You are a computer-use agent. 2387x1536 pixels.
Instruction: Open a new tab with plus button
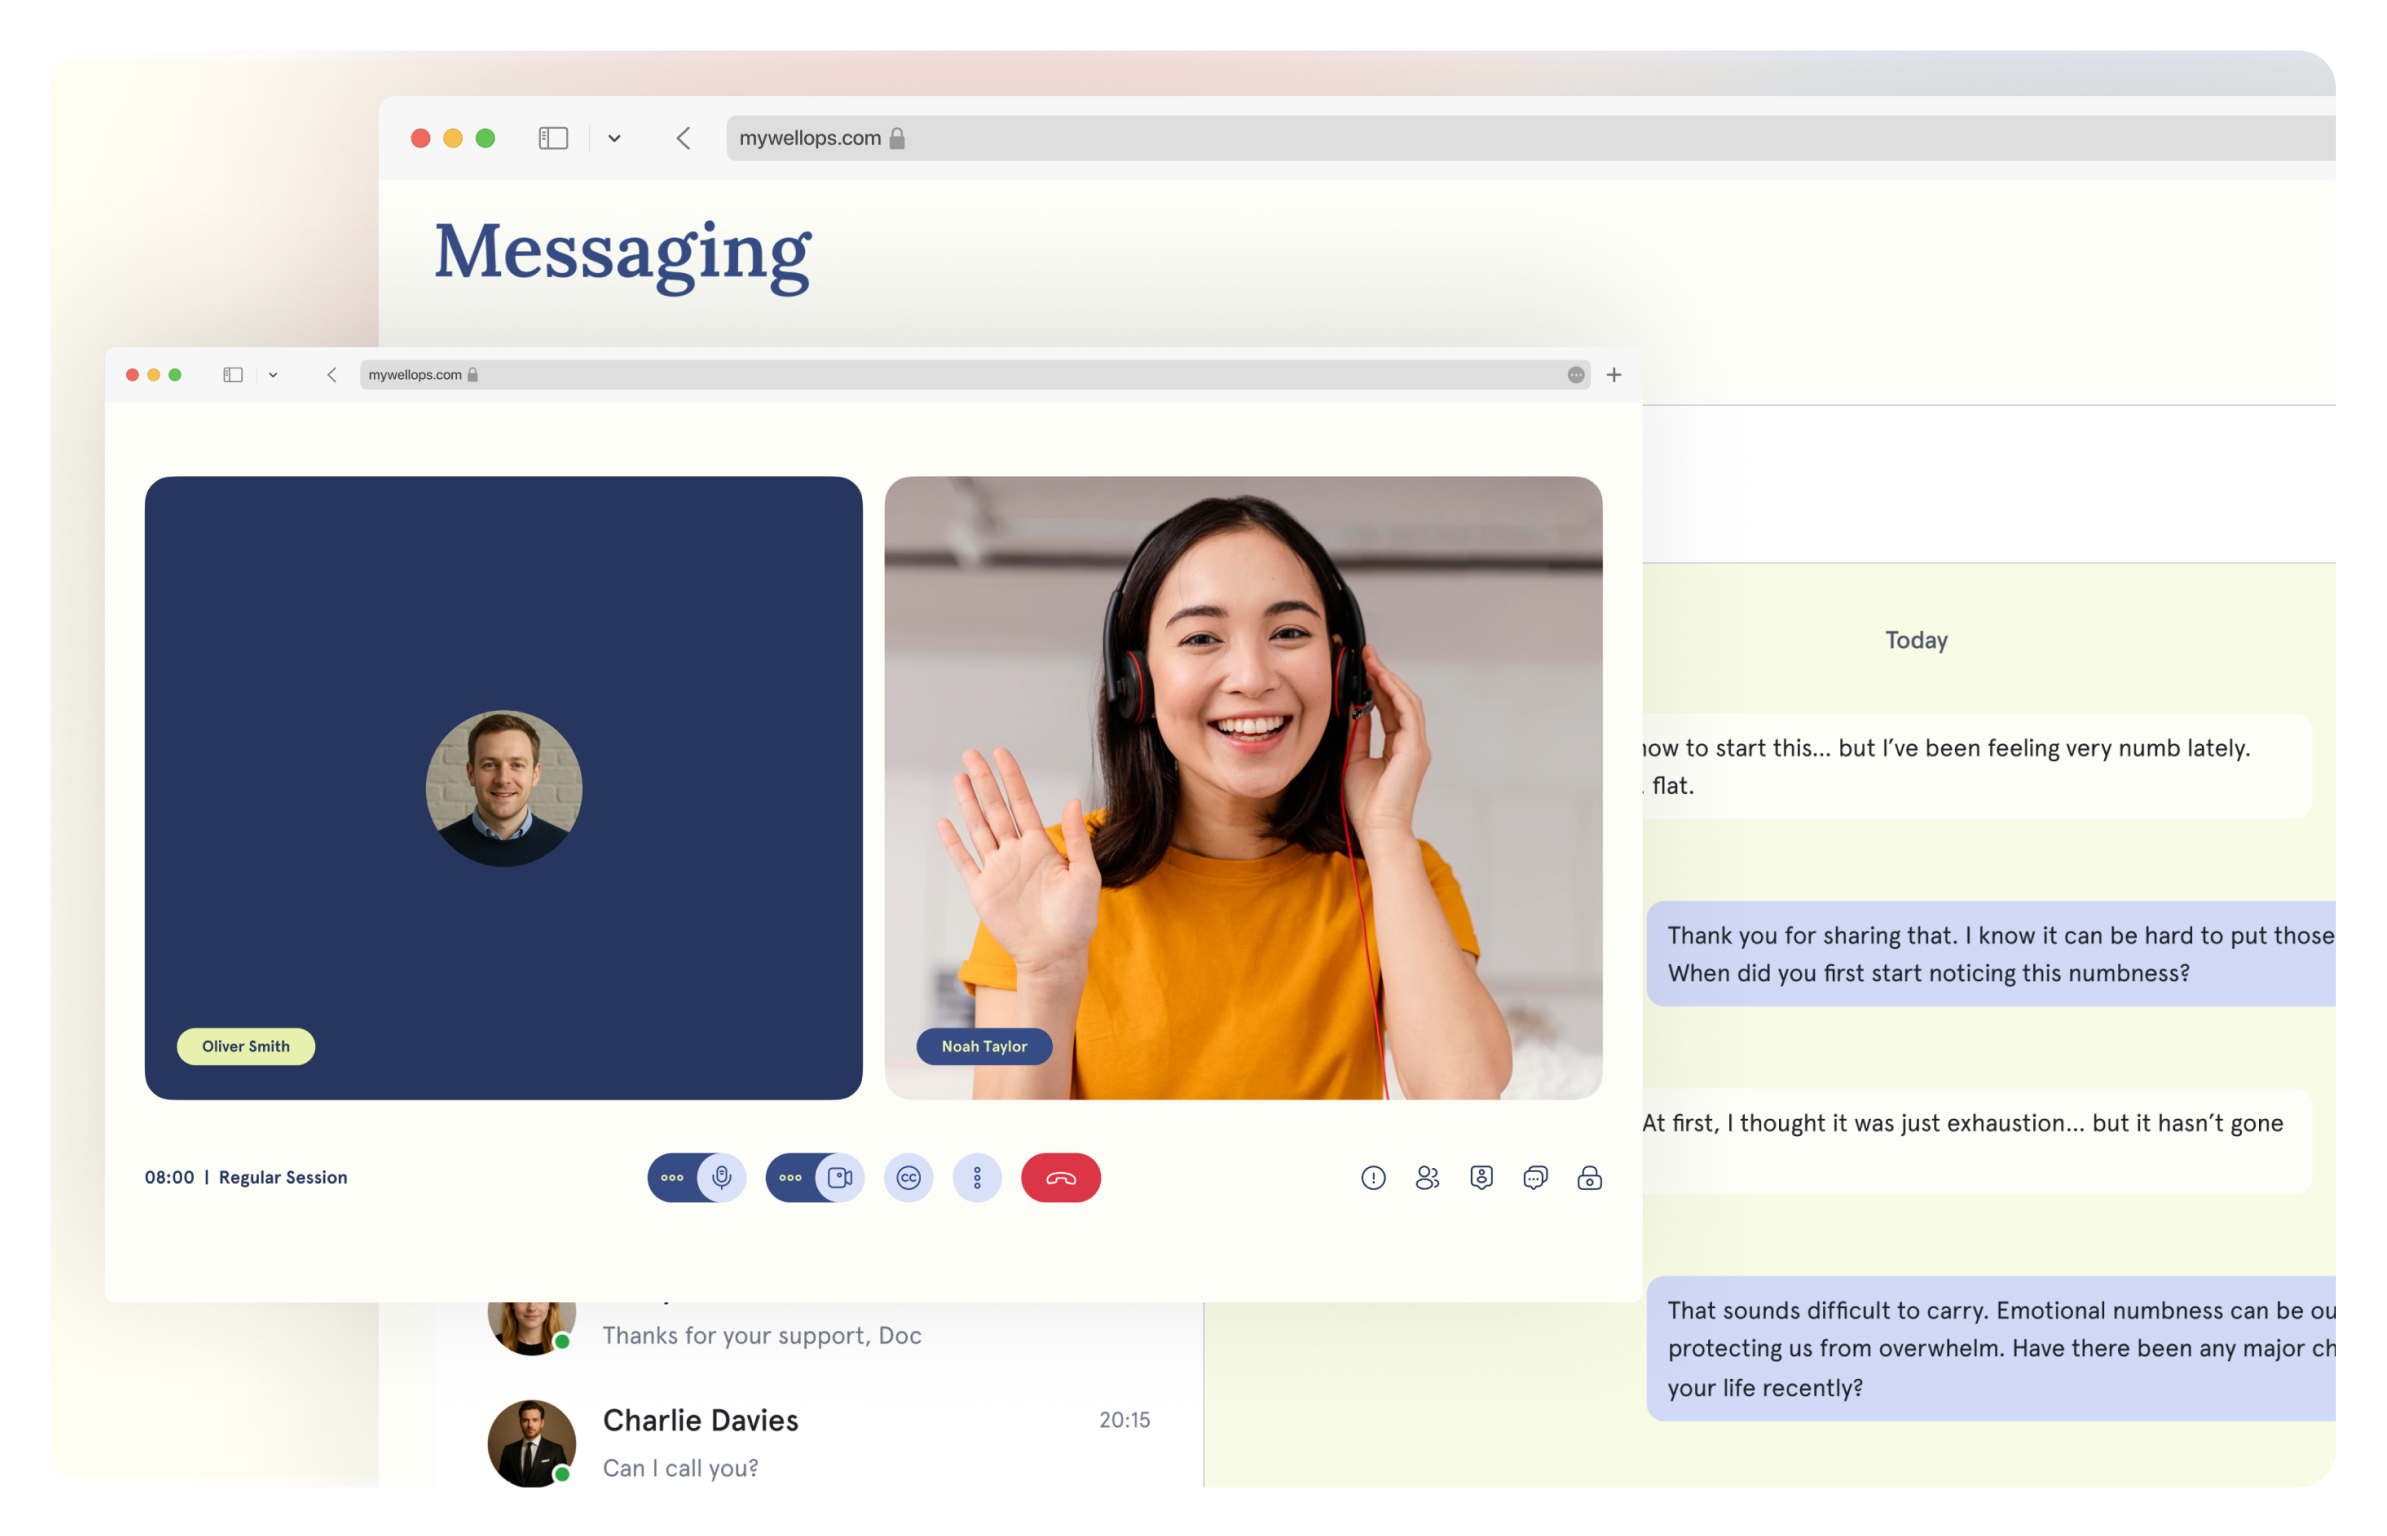click(1613, 374)
